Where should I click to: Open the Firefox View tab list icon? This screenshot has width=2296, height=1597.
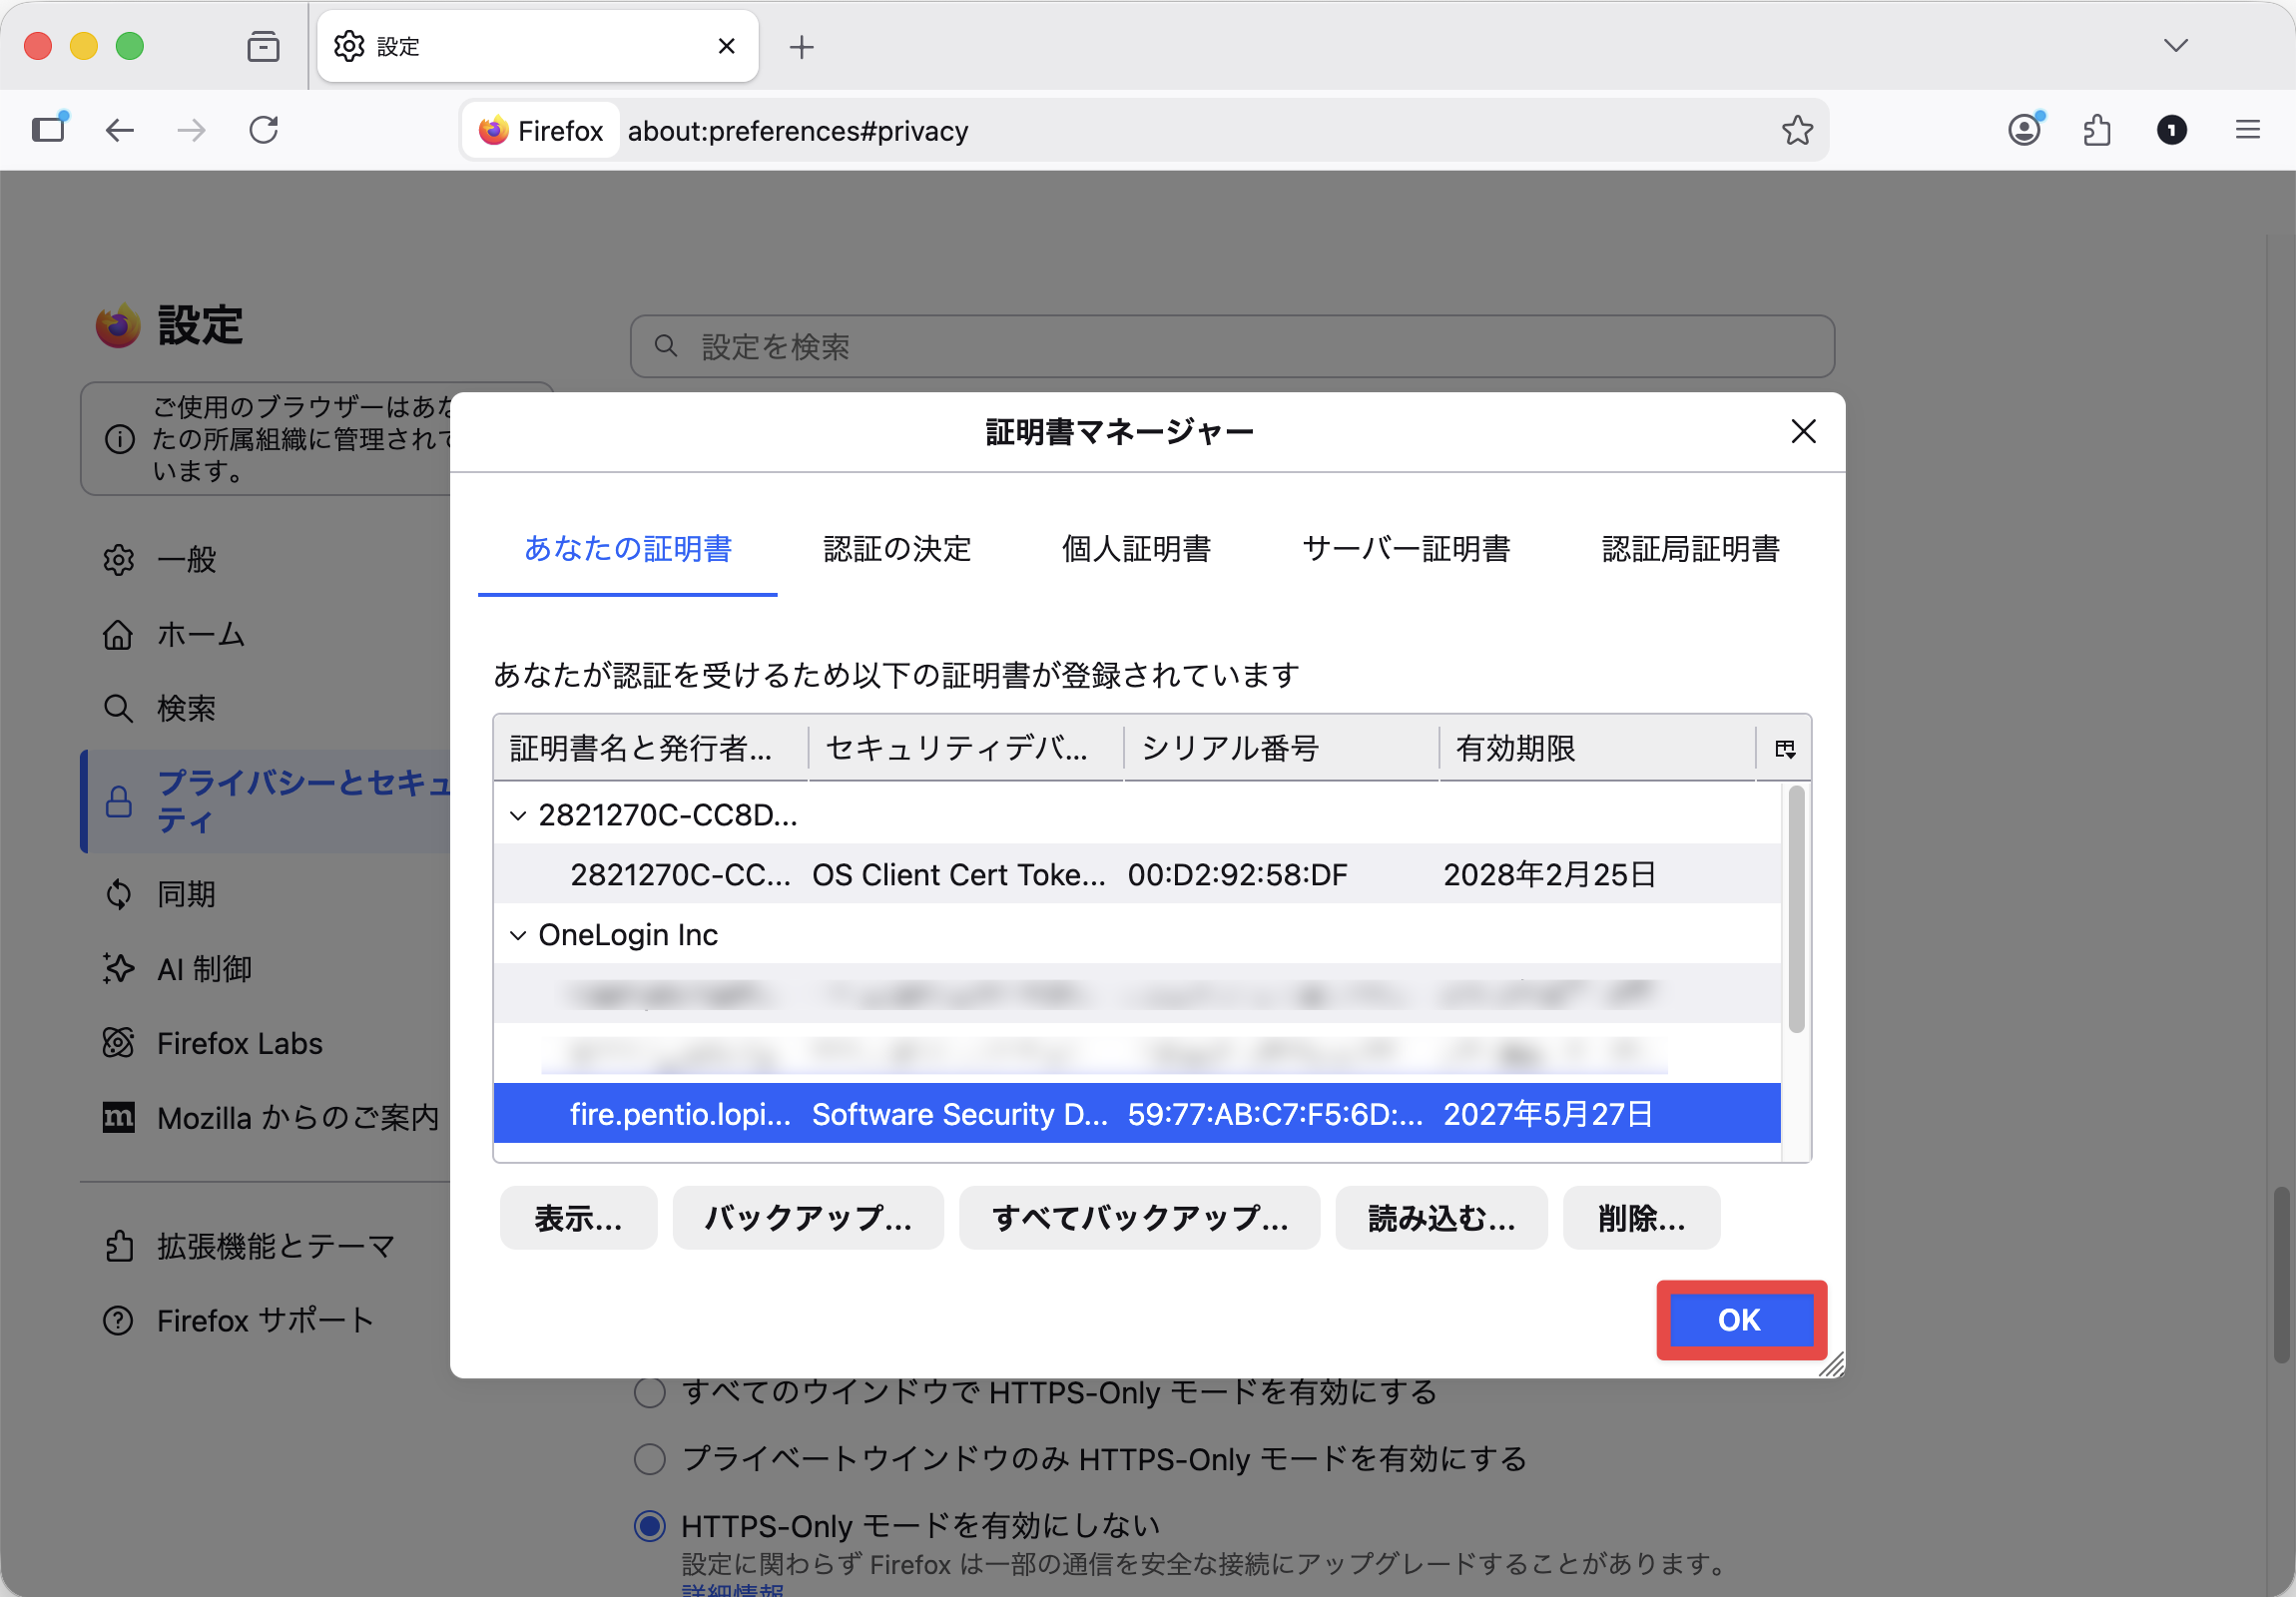[263, 46]
